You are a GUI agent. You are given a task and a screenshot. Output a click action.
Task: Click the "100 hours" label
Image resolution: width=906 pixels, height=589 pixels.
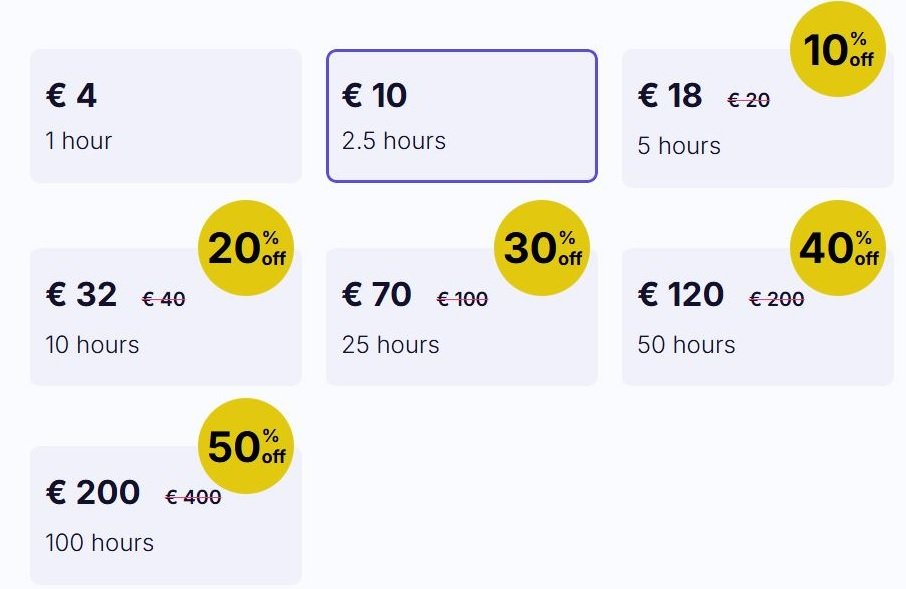coord(100,543)
